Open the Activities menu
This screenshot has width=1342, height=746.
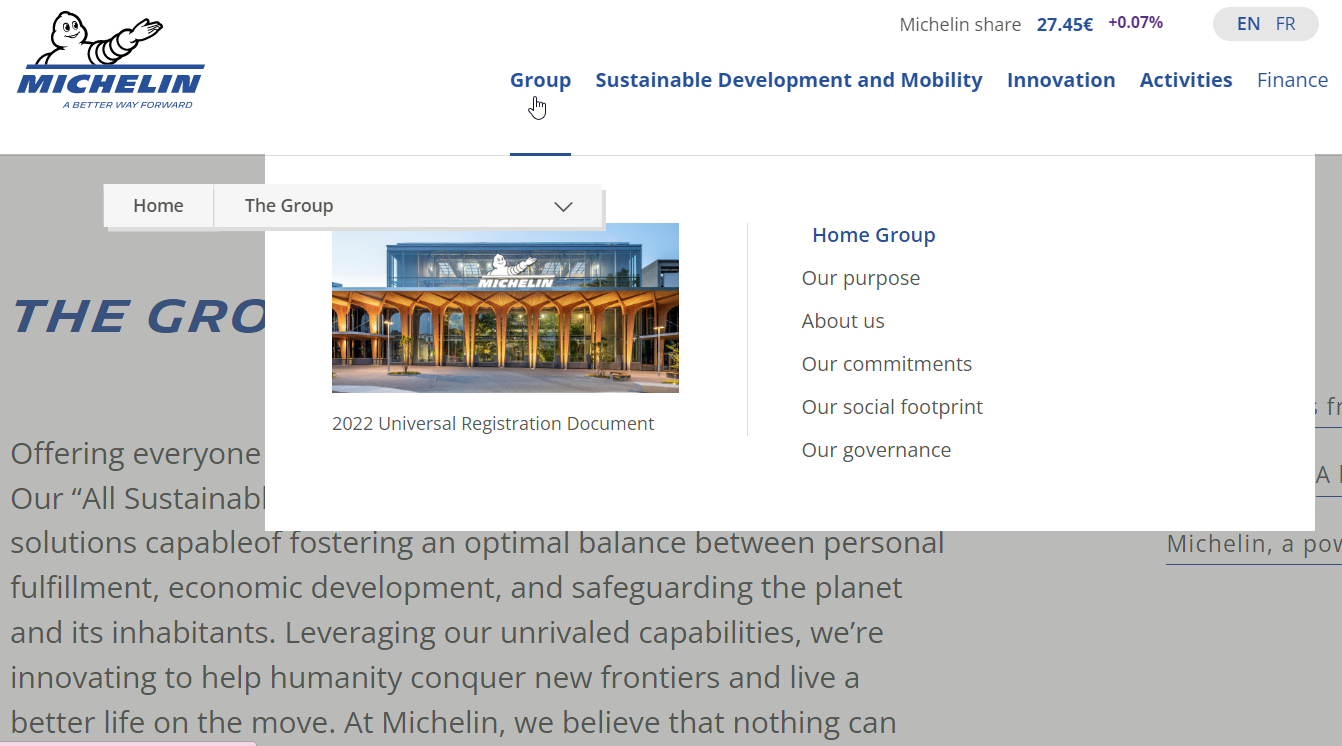click(1186, 80)
